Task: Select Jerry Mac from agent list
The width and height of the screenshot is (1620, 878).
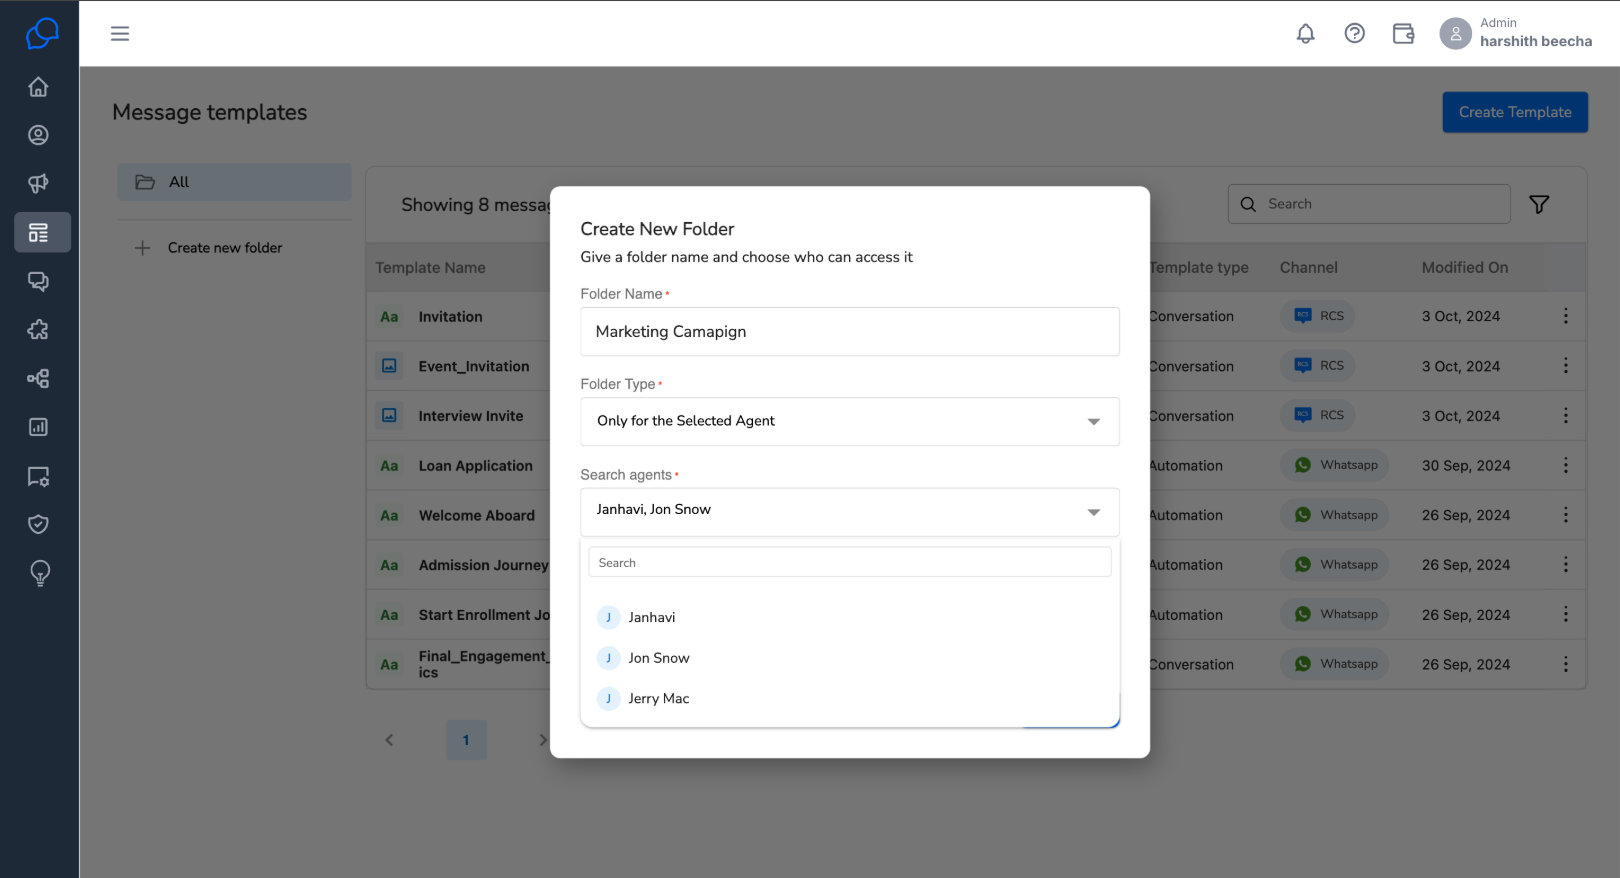Action: pyautogui.click(x=850, y=698)
